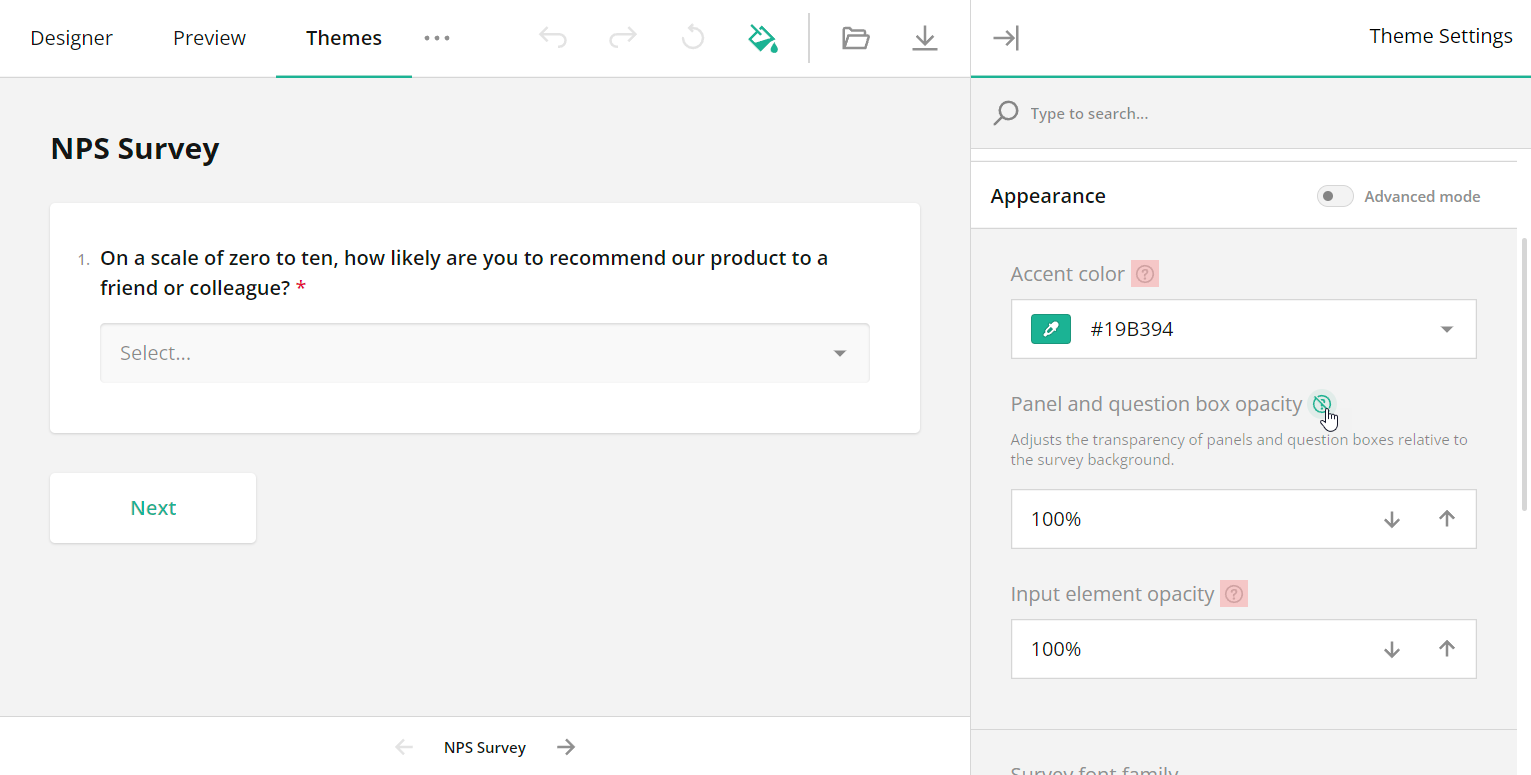The height and width of the screenshot is (775, 1531).
Task: Expand the Select... dropdown in question
Action: 839,353
